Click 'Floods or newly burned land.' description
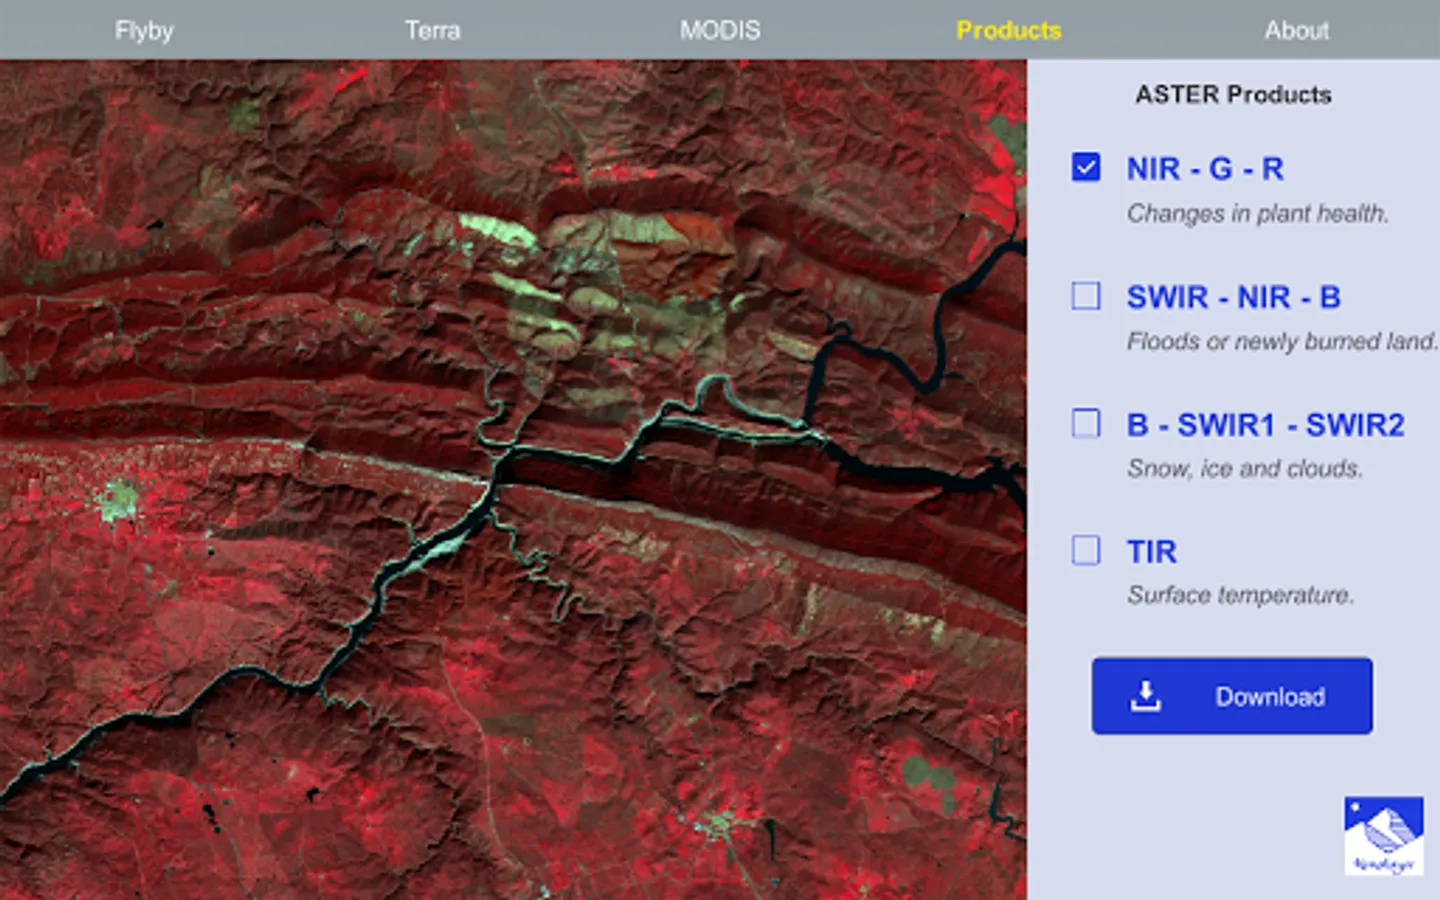This screenshot has width=1440, height=900. coord(1282,341)
